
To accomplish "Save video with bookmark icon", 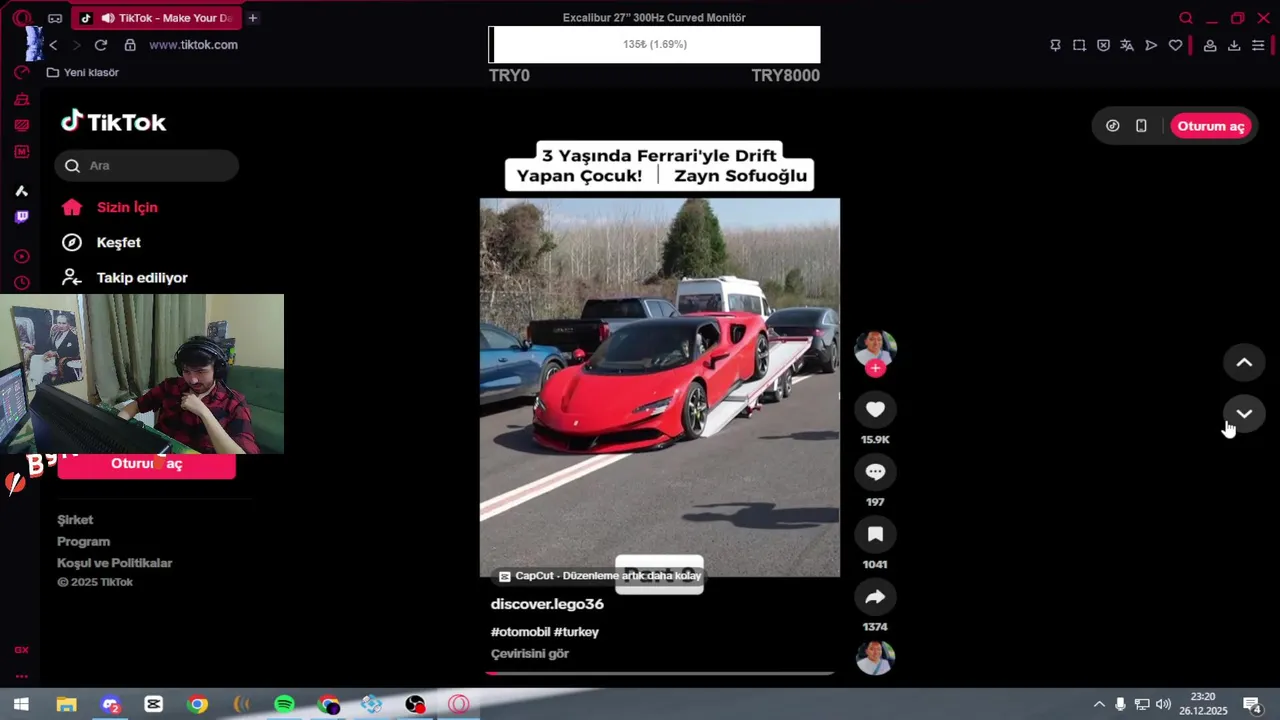I will pos(875,534).
